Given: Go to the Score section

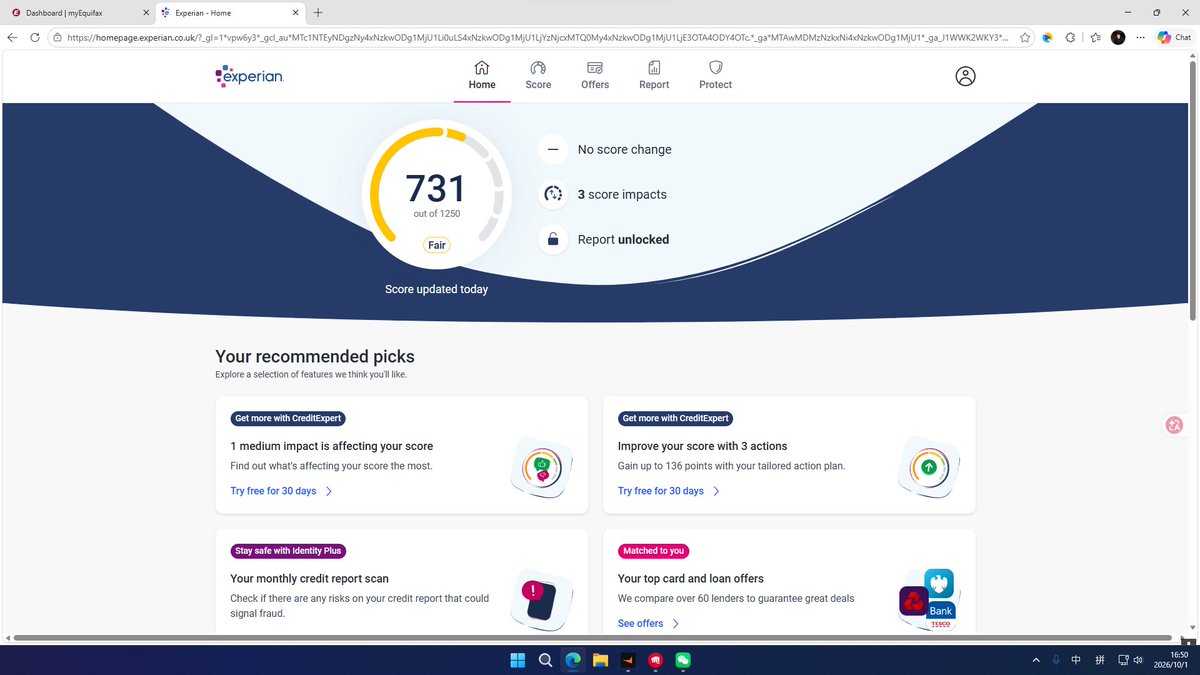Looking at the screenshot, I should pyautogui.click(x=538, y=75).
